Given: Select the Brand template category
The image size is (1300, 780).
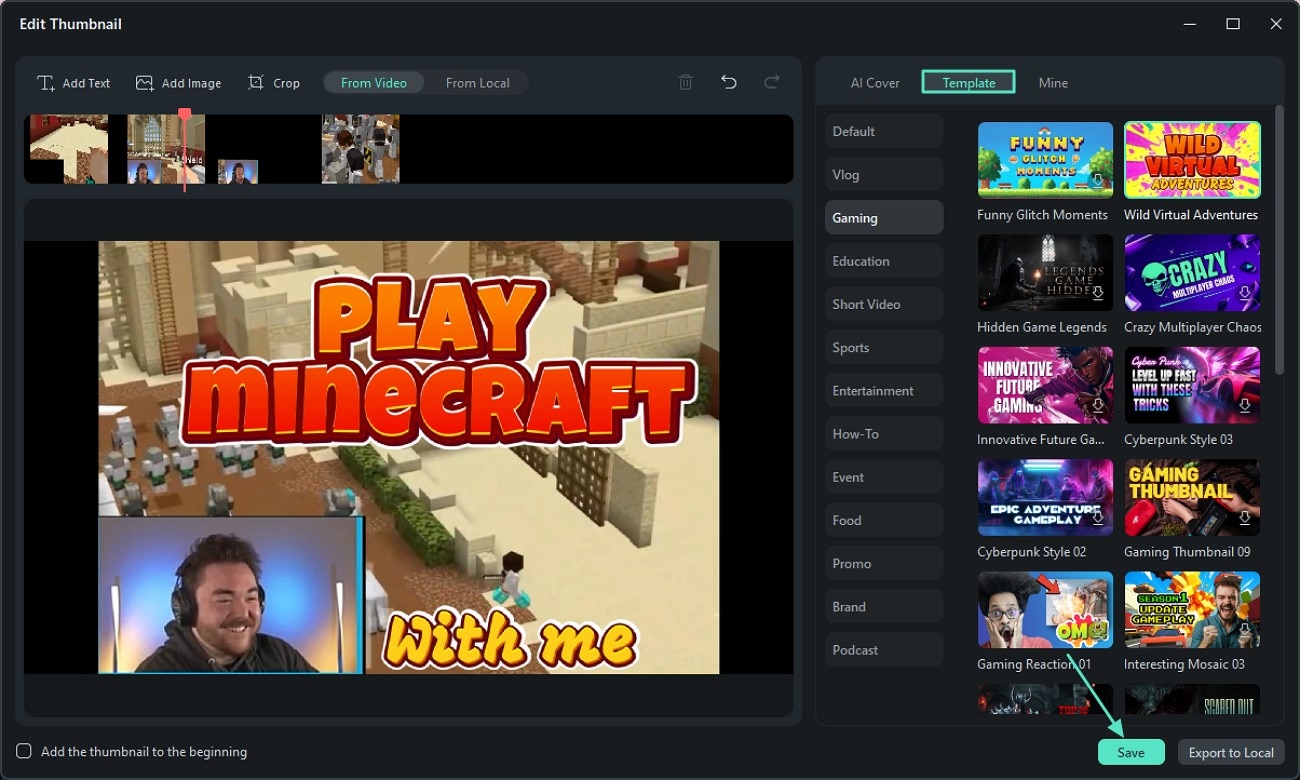Looking at the screenshot, I should click(884, 606).
